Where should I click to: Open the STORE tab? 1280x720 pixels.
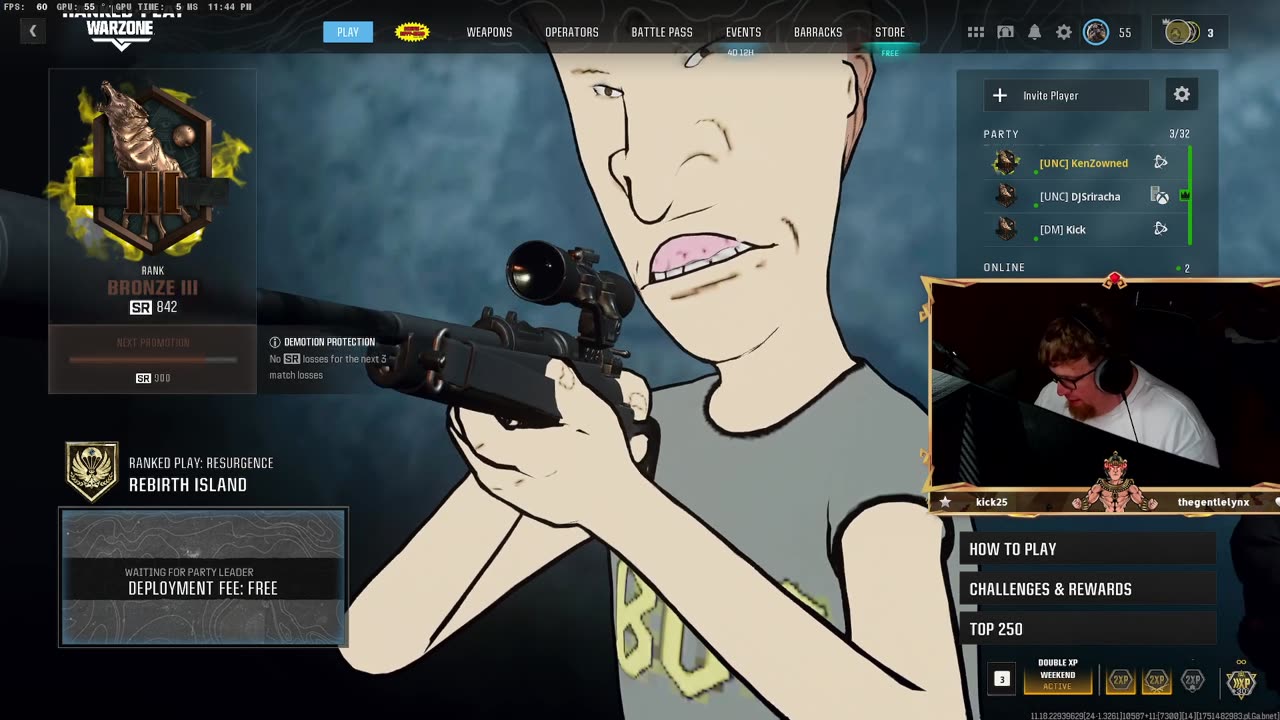click(x=890, y=32)
